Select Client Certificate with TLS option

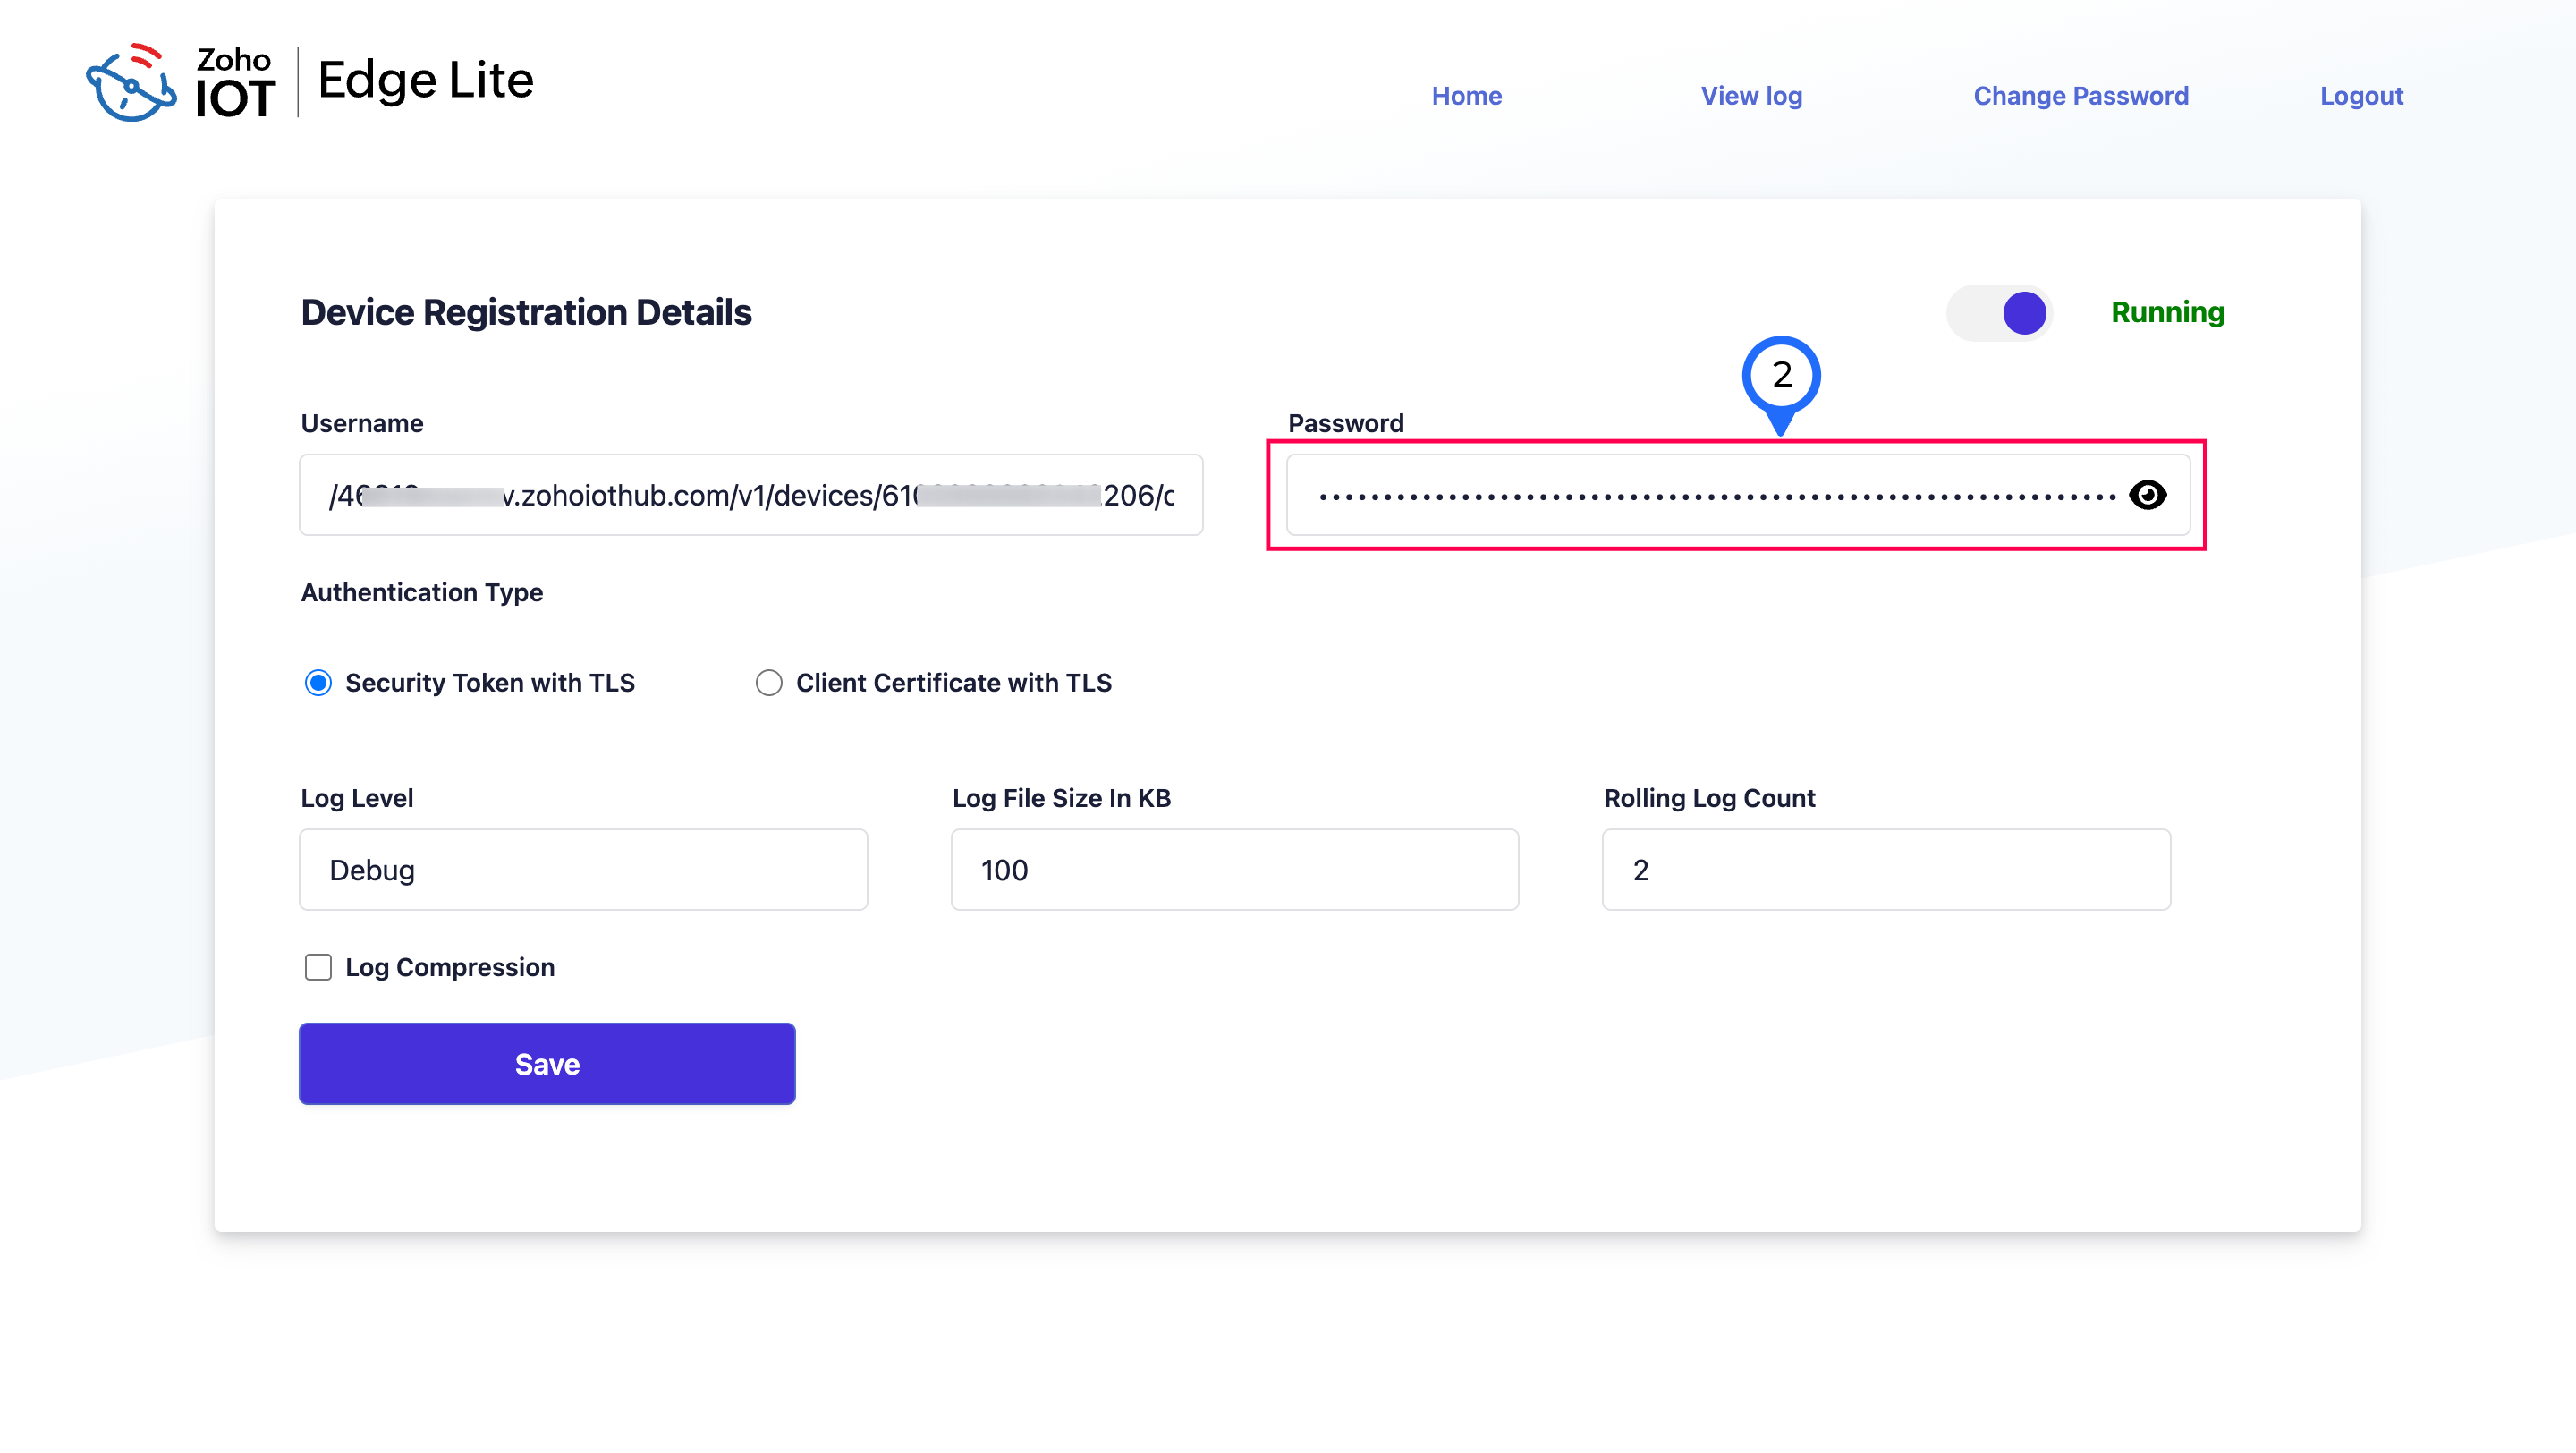click(768, 683)
